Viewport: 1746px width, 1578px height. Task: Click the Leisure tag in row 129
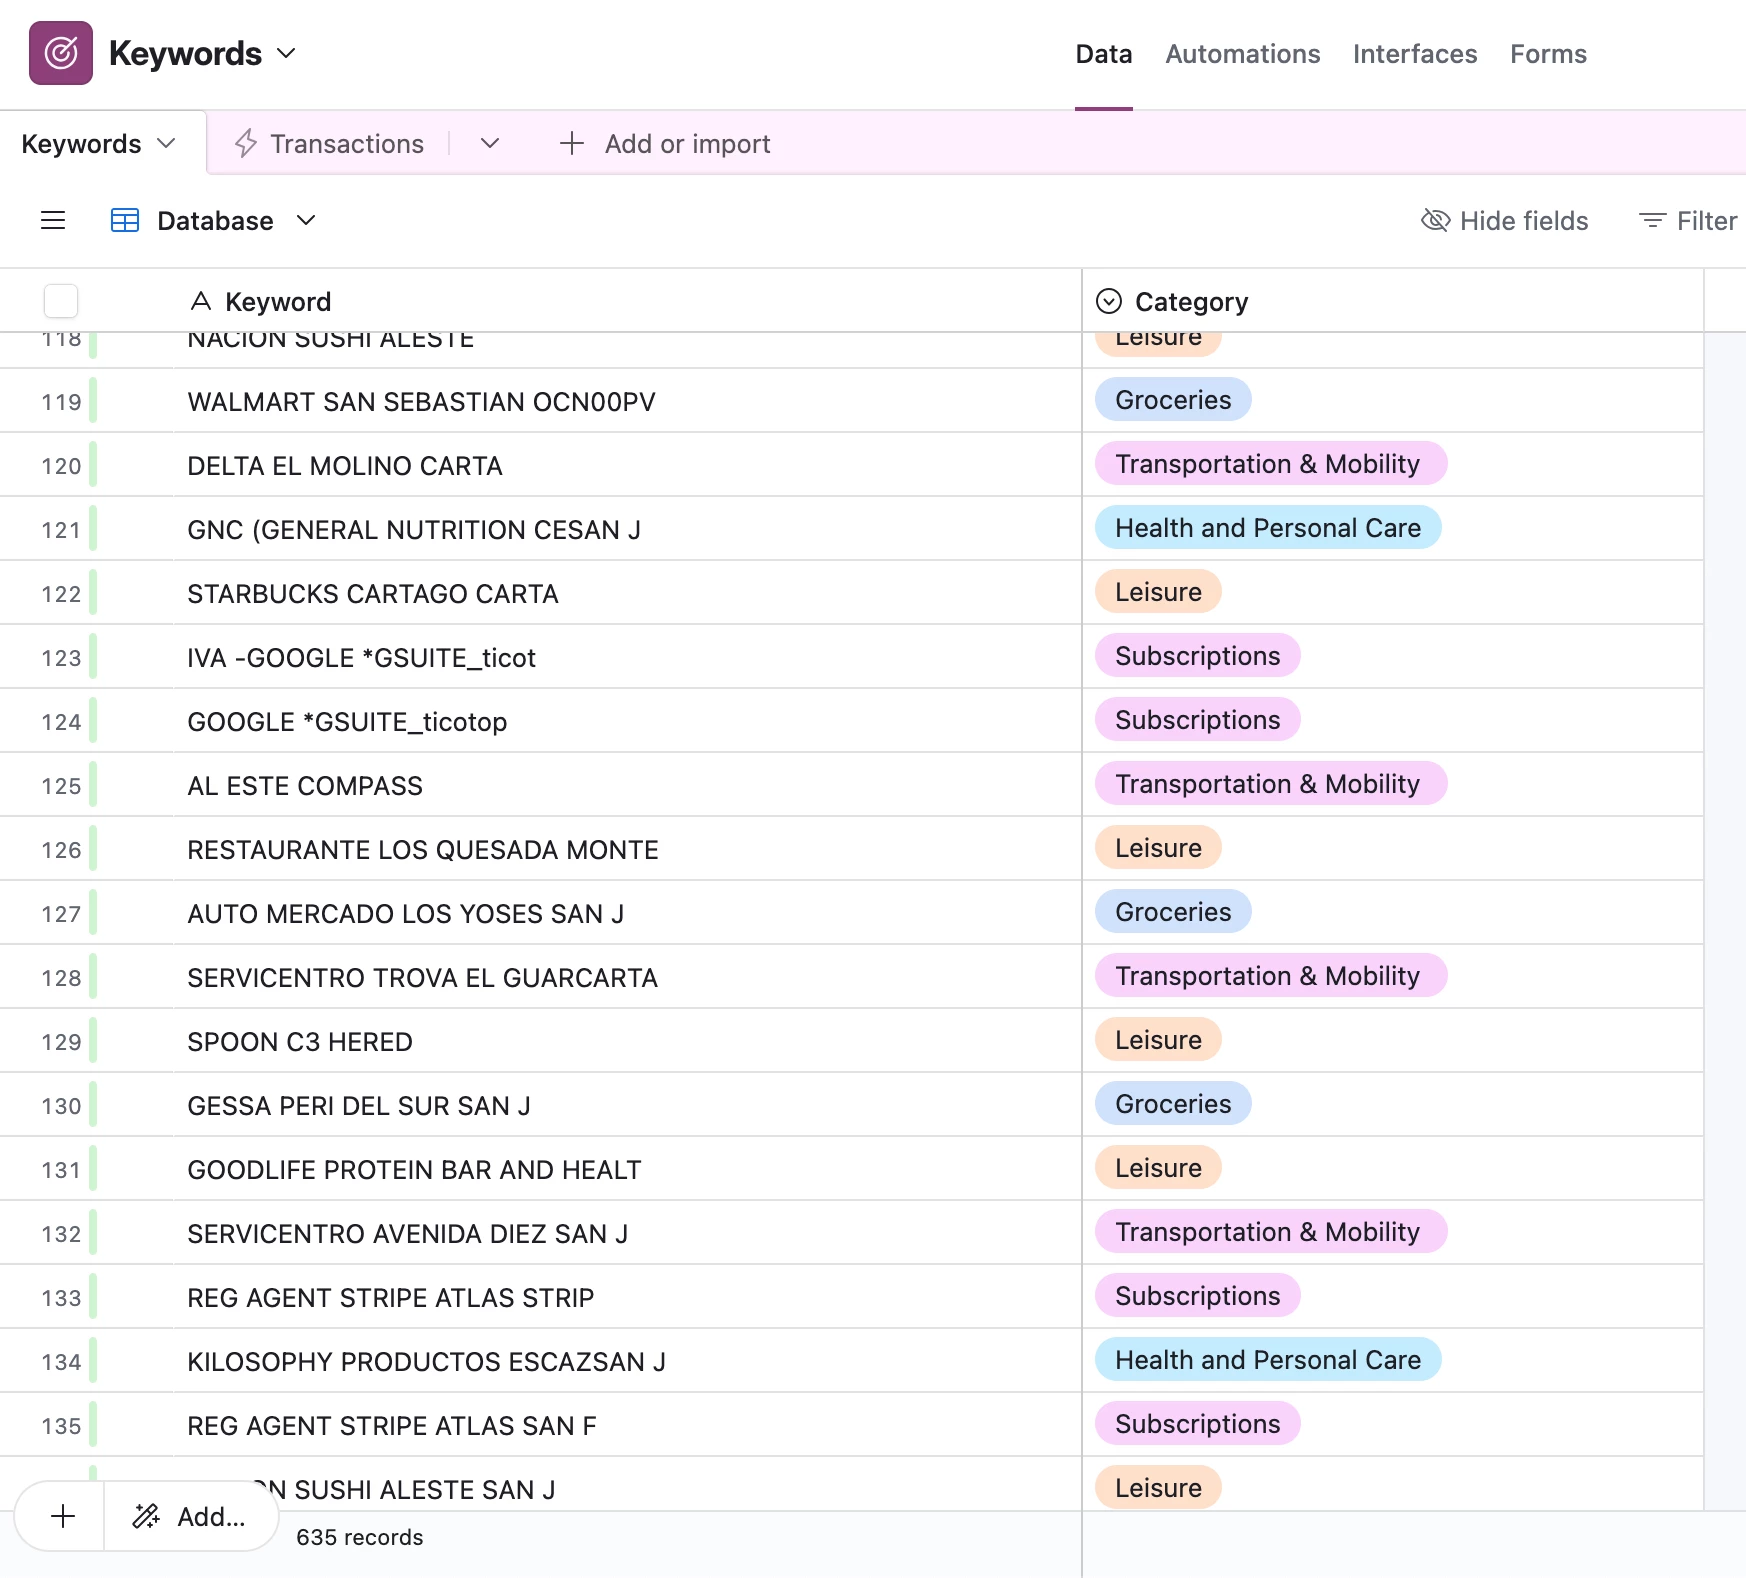click(1158, 1040)
